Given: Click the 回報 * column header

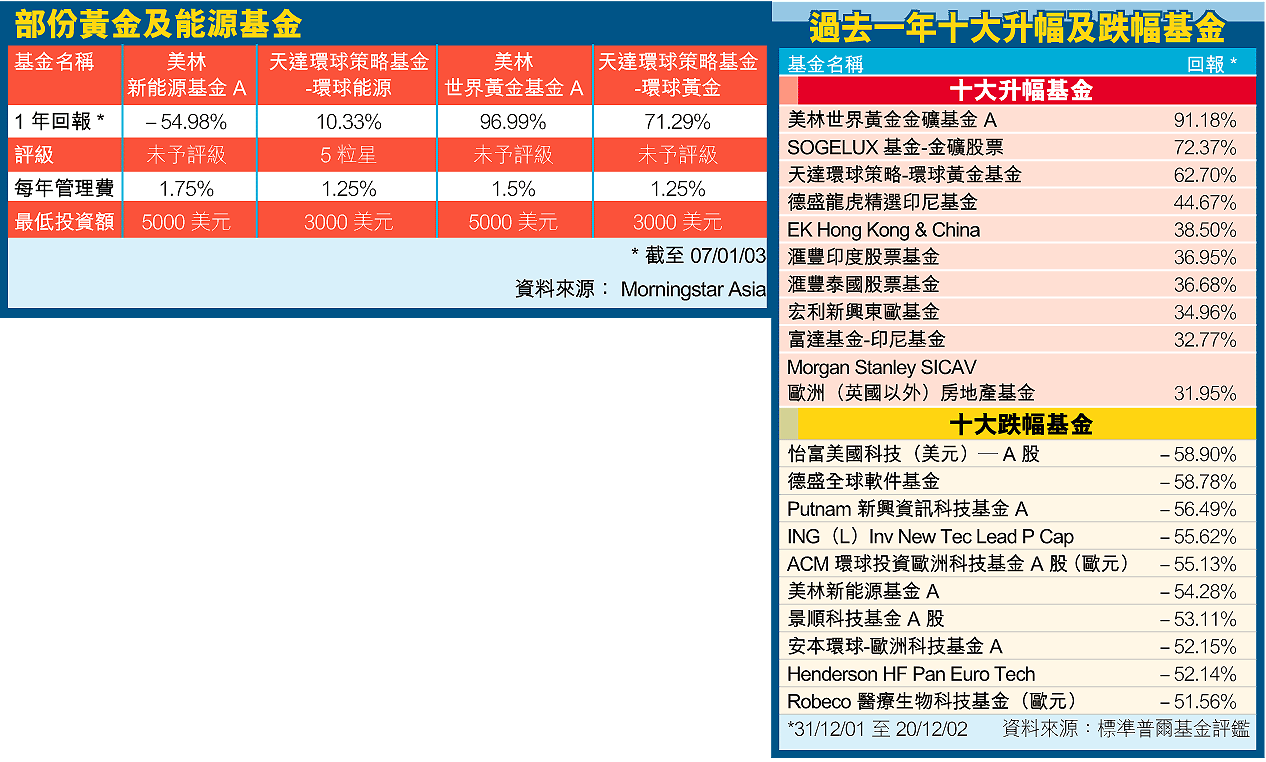Looking at the screenshot, I should 1211,64.
